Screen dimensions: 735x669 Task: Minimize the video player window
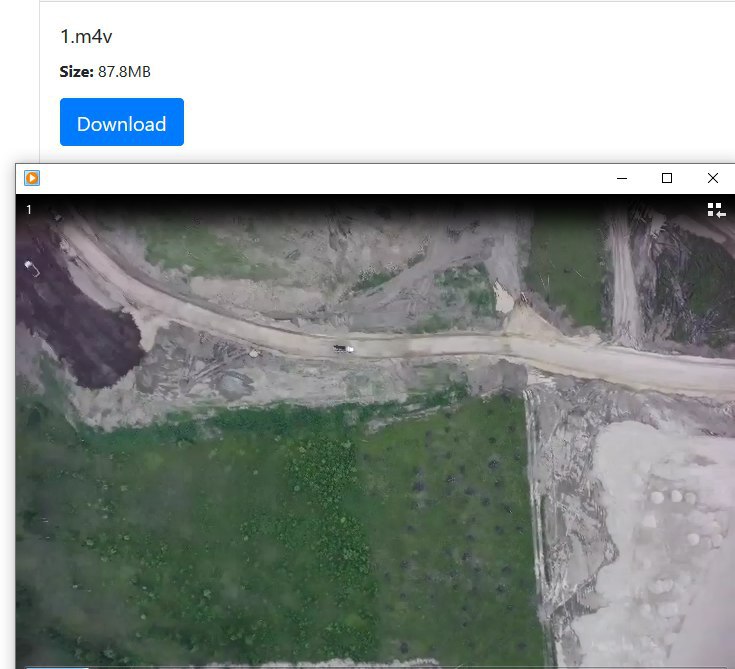622,178
